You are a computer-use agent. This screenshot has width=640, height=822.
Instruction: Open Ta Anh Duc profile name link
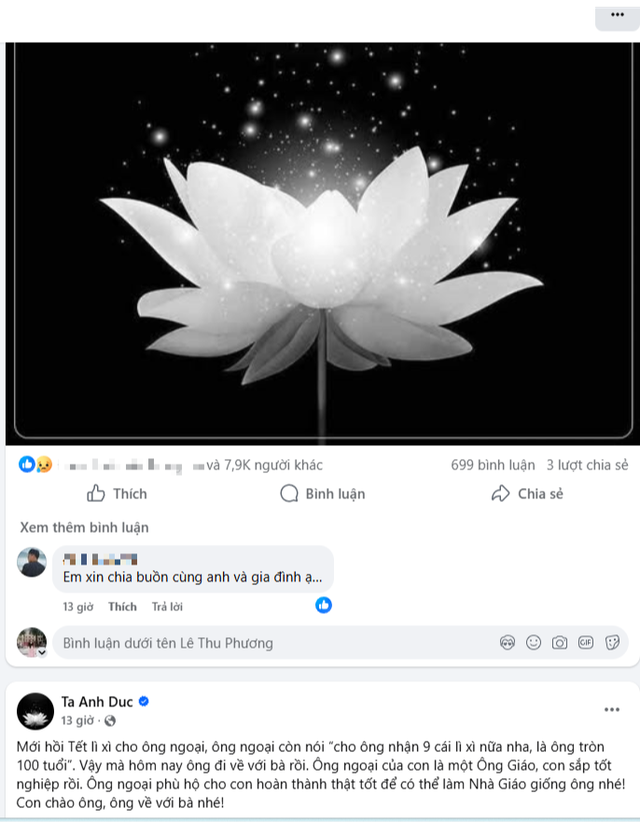pos(97,702)
